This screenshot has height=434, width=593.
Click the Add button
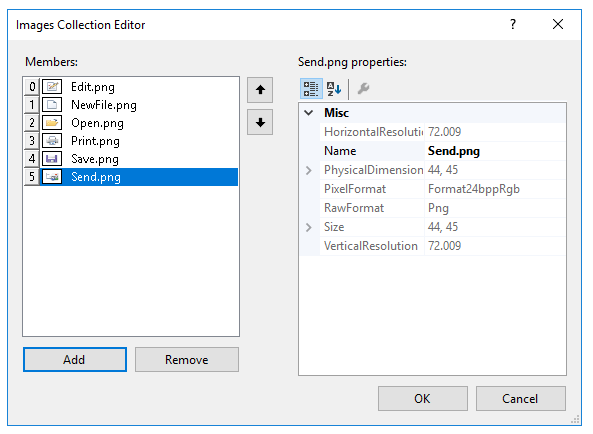coord(75,360)
